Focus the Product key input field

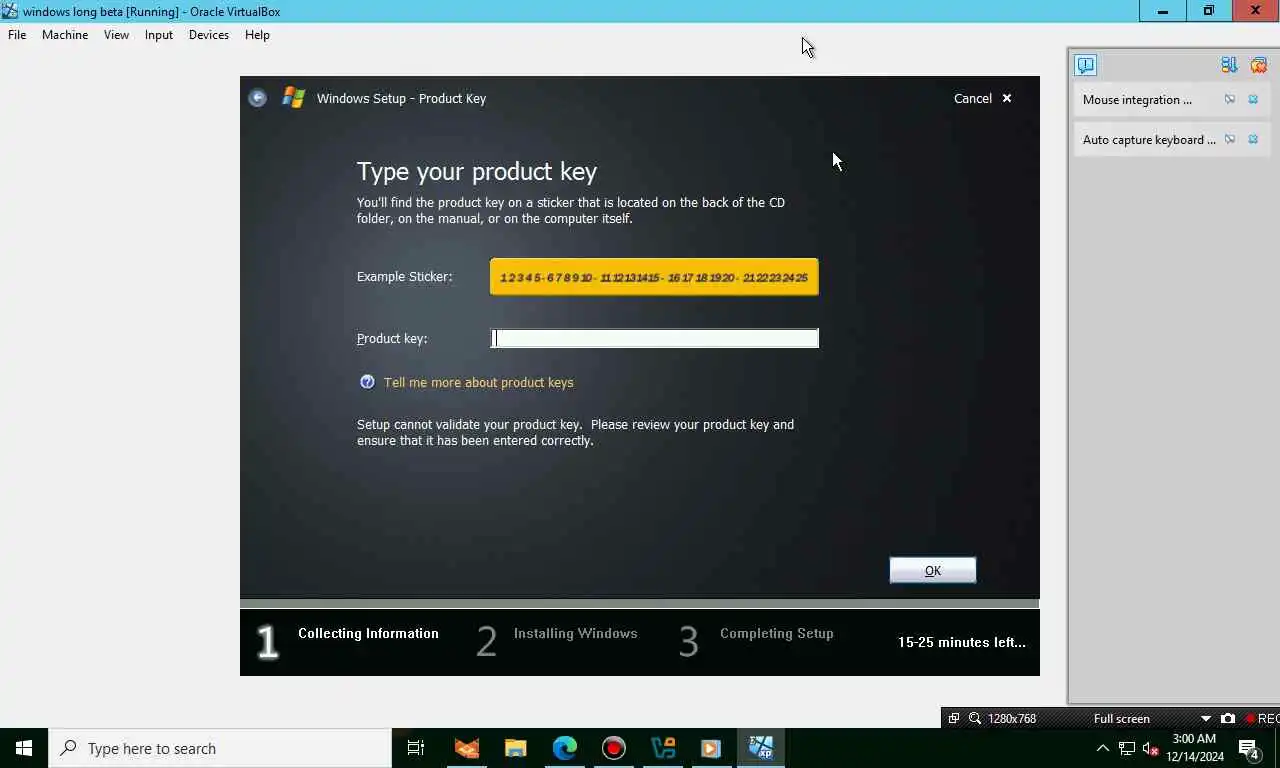coord(655,338)
